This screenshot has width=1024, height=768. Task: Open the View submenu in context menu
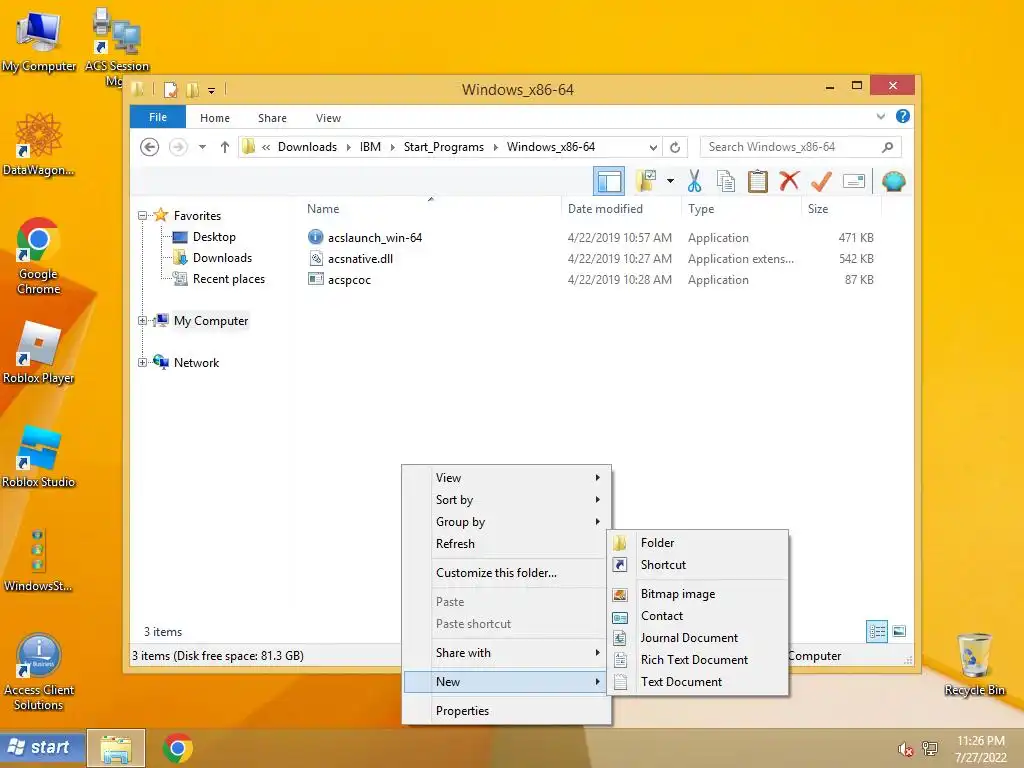[507, 478]
